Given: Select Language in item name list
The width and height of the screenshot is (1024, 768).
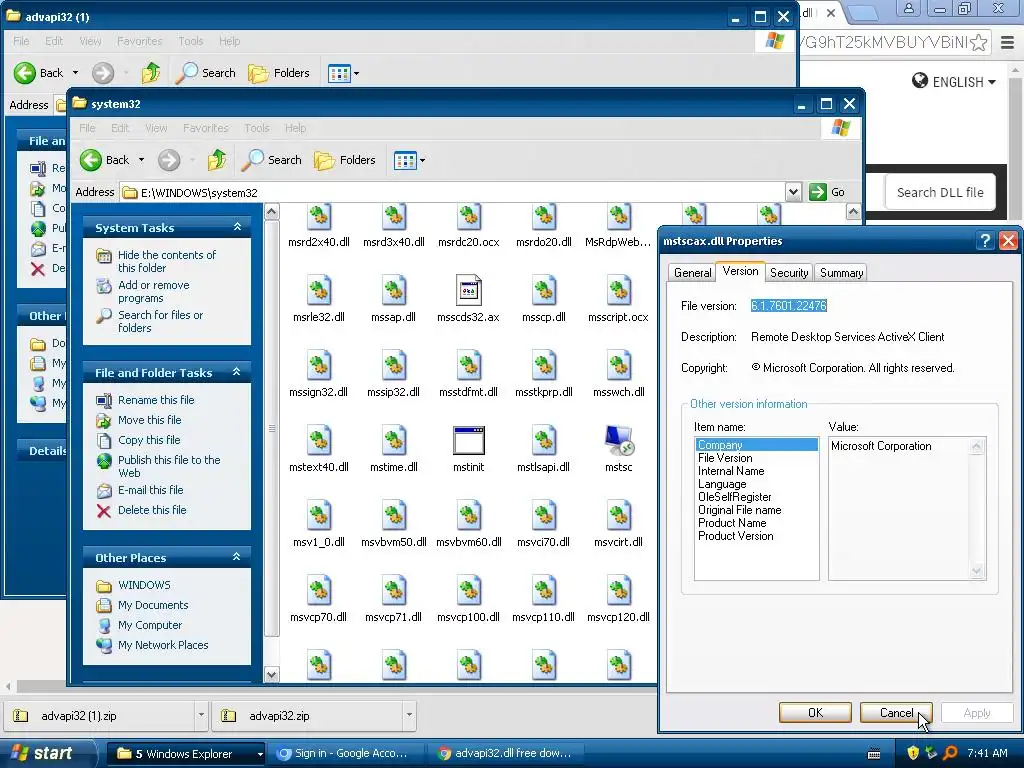Looking at the screenshot, I should (x=722, y=484).
